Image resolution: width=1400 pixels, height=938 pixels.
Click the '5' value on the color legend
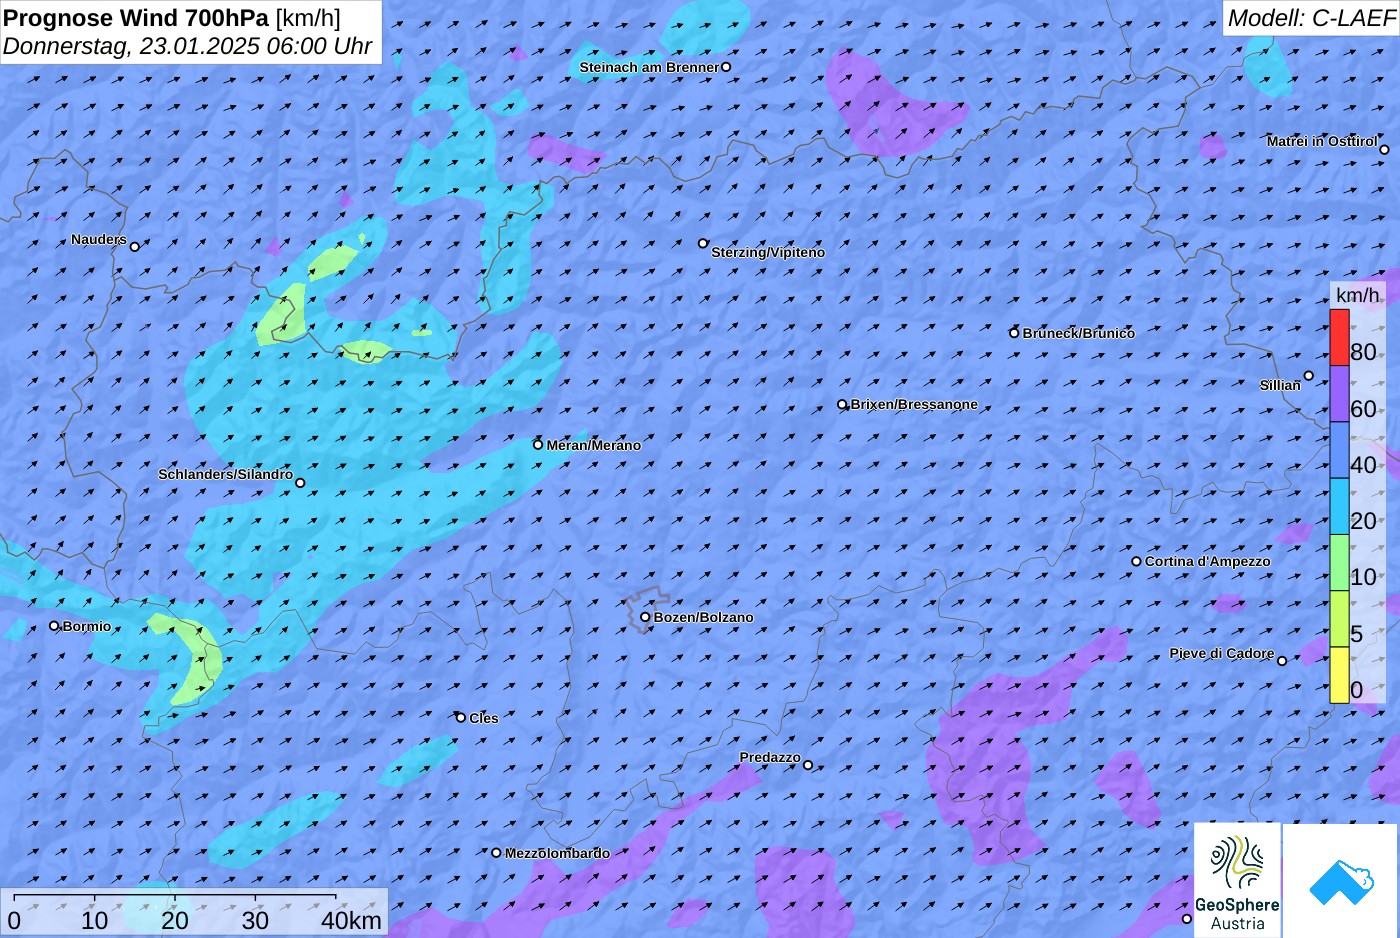pyautogui.click(x=1357, y=634)
